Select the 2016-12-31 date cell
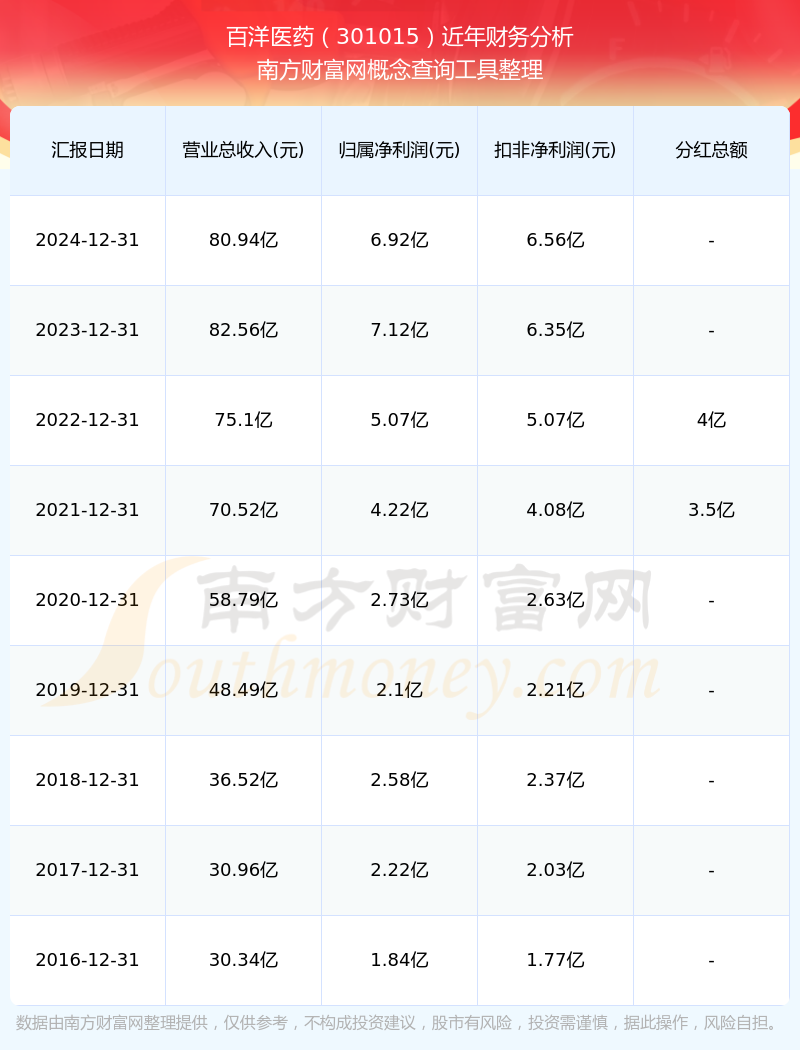The height and width of the screenshot is (1050, 800). click(x=88, y=961)
